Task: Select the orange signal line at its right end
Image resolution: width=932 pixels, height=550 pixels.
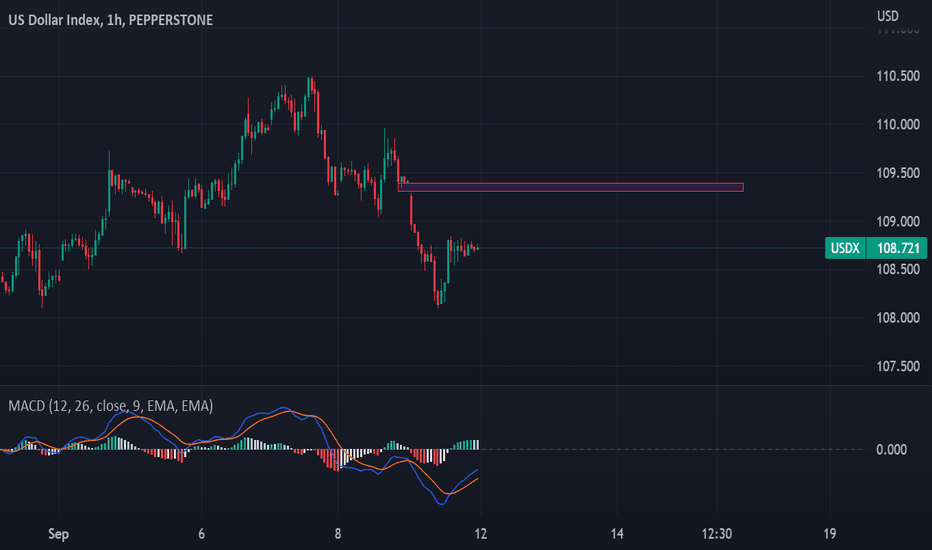Action: click(475, 480)
